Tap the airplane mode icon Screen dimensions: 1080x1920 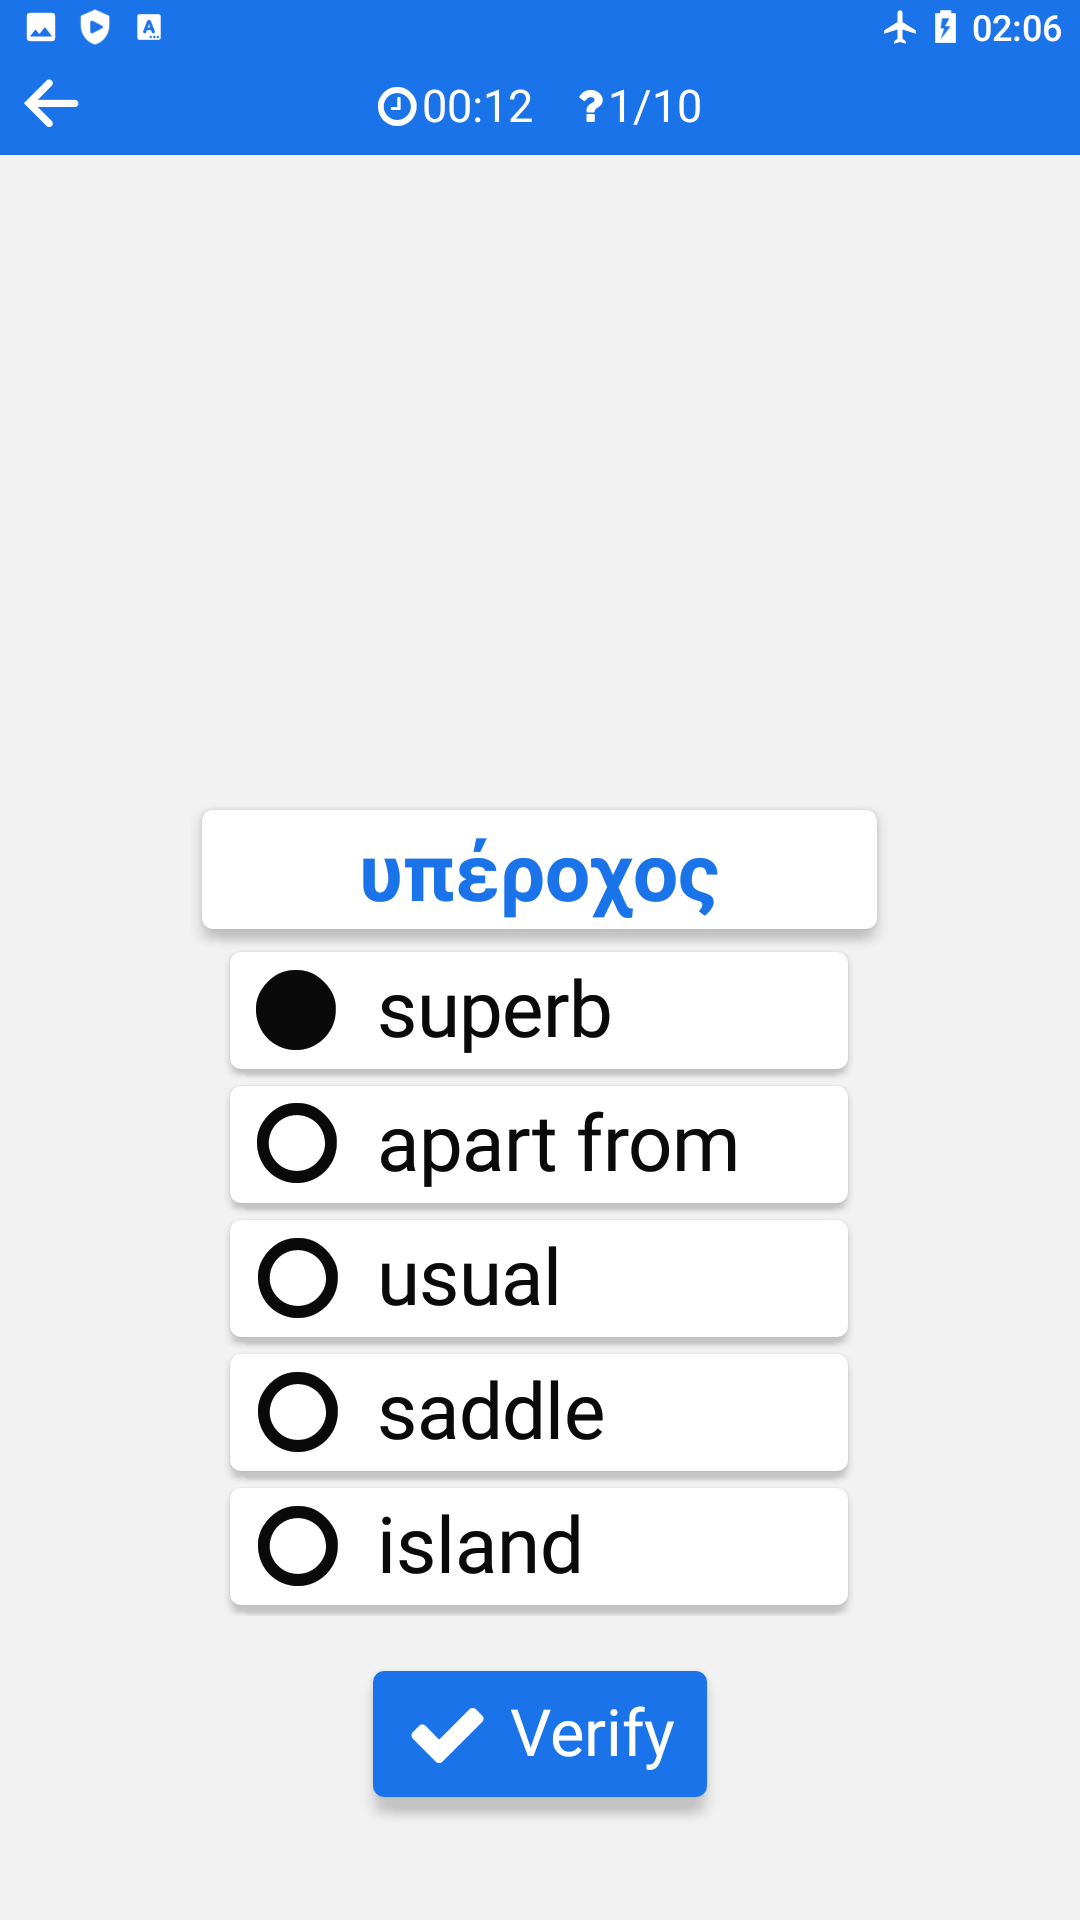tap(900, 28)
